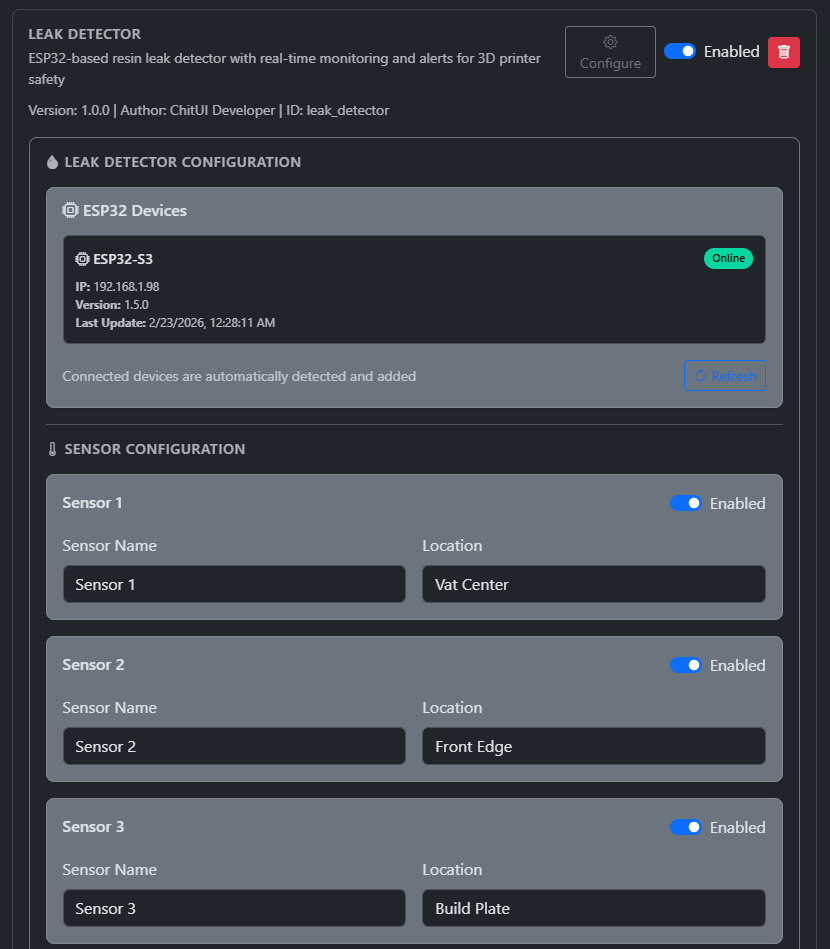Toggle the Leak Detector plugin Enabled switch
The height and width of the screenshot is (949, 830).
point(680,51)
